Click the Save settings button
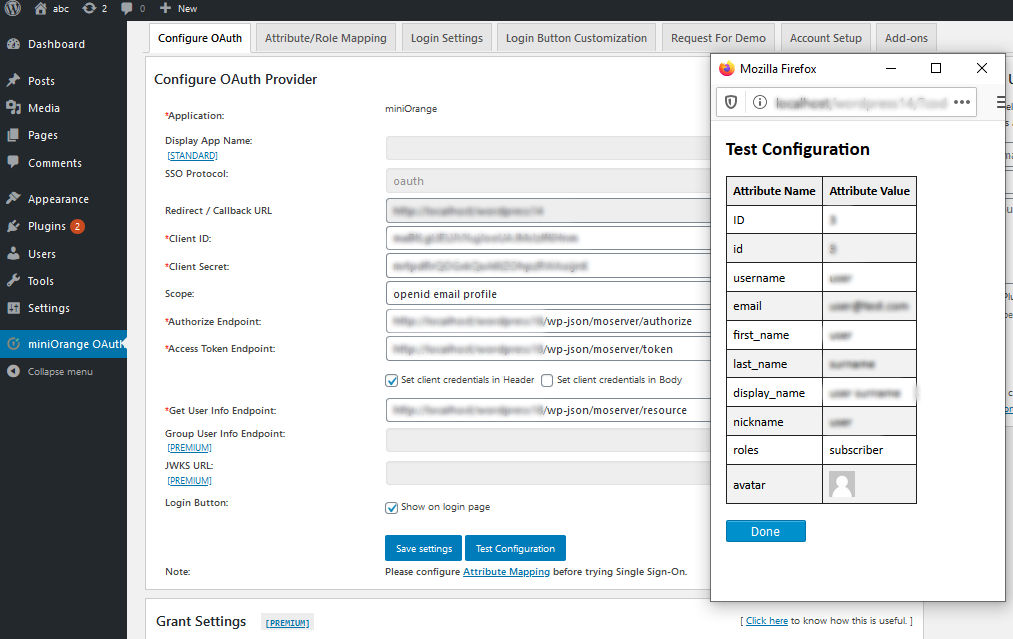The height and width of the screenshot is (639, 1013). [x=423, y=548]
